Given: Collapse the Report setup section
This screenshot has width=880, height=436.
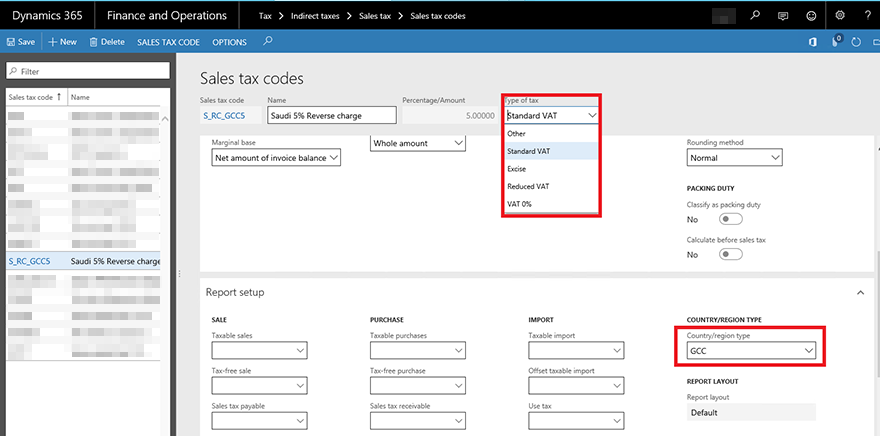Looking at the screenshot, I should [x=861, y=292].
